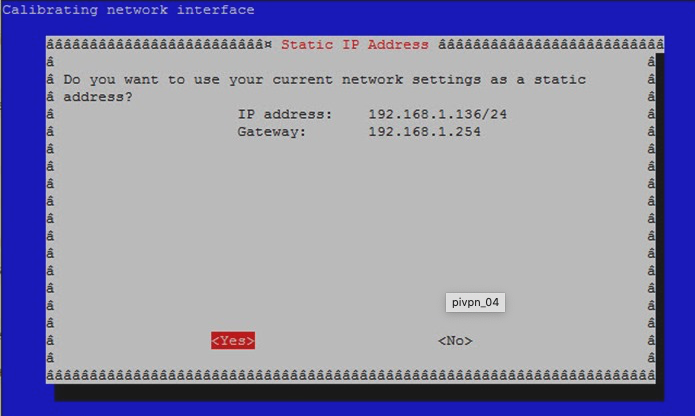Click the pivpn_04 tooltip label

tap(475, 302)
